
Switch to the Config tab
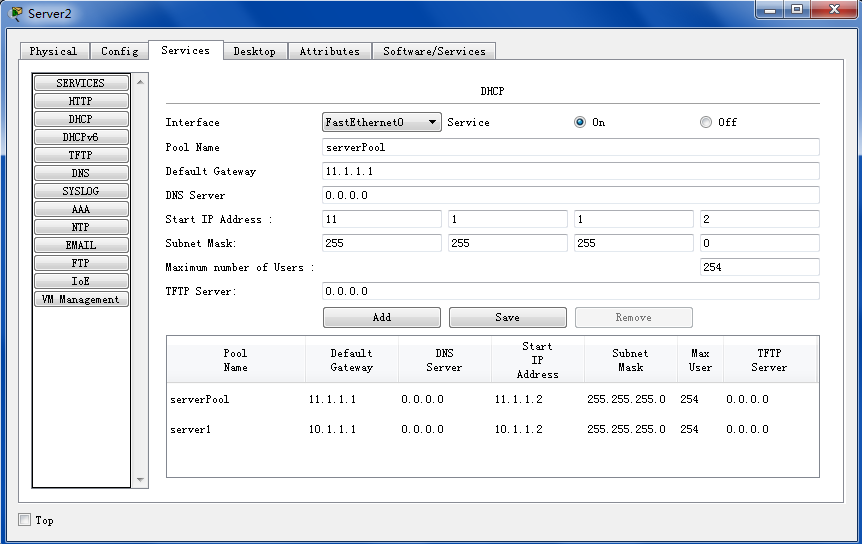pos(120,51)
